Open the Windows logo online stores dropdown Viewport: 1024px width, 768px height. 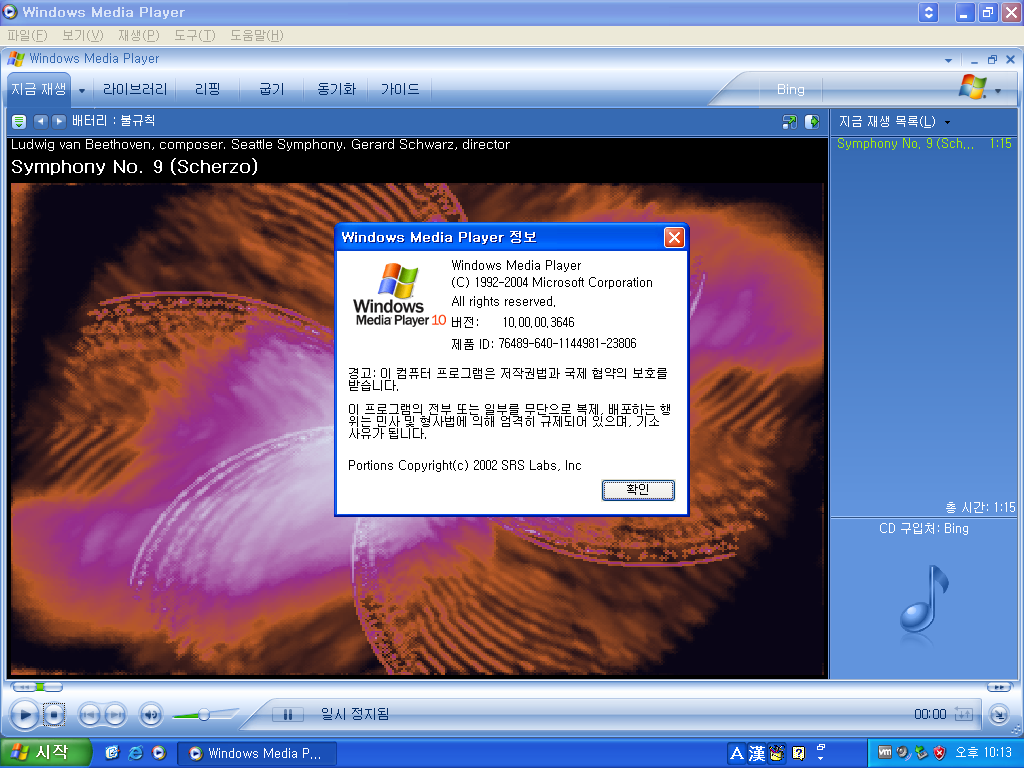[x=998, y=91]
